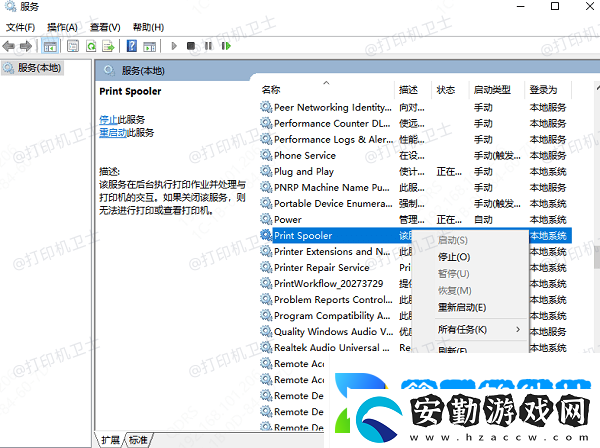Click the scroll-up arrow of services list
This screenshot has height=448, width=600.
click(x=597, y=88)
